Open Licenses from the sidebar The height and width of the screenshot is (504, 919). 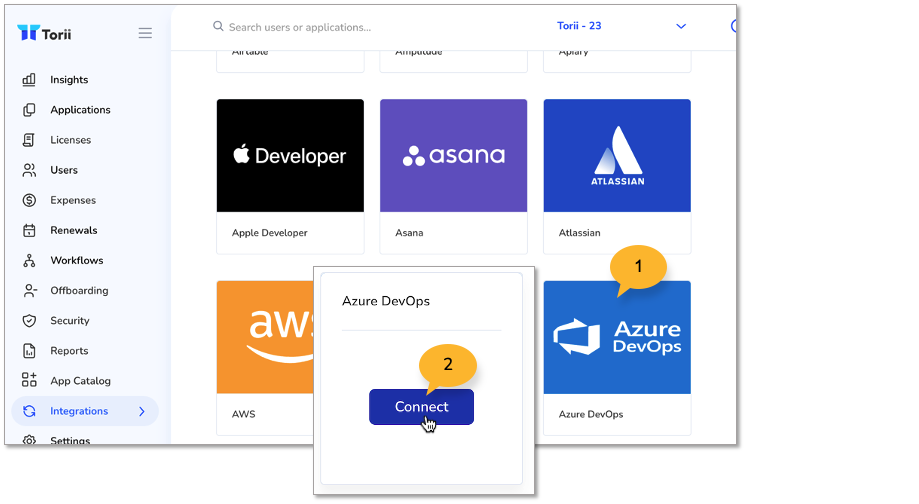(x=70, y=140)
